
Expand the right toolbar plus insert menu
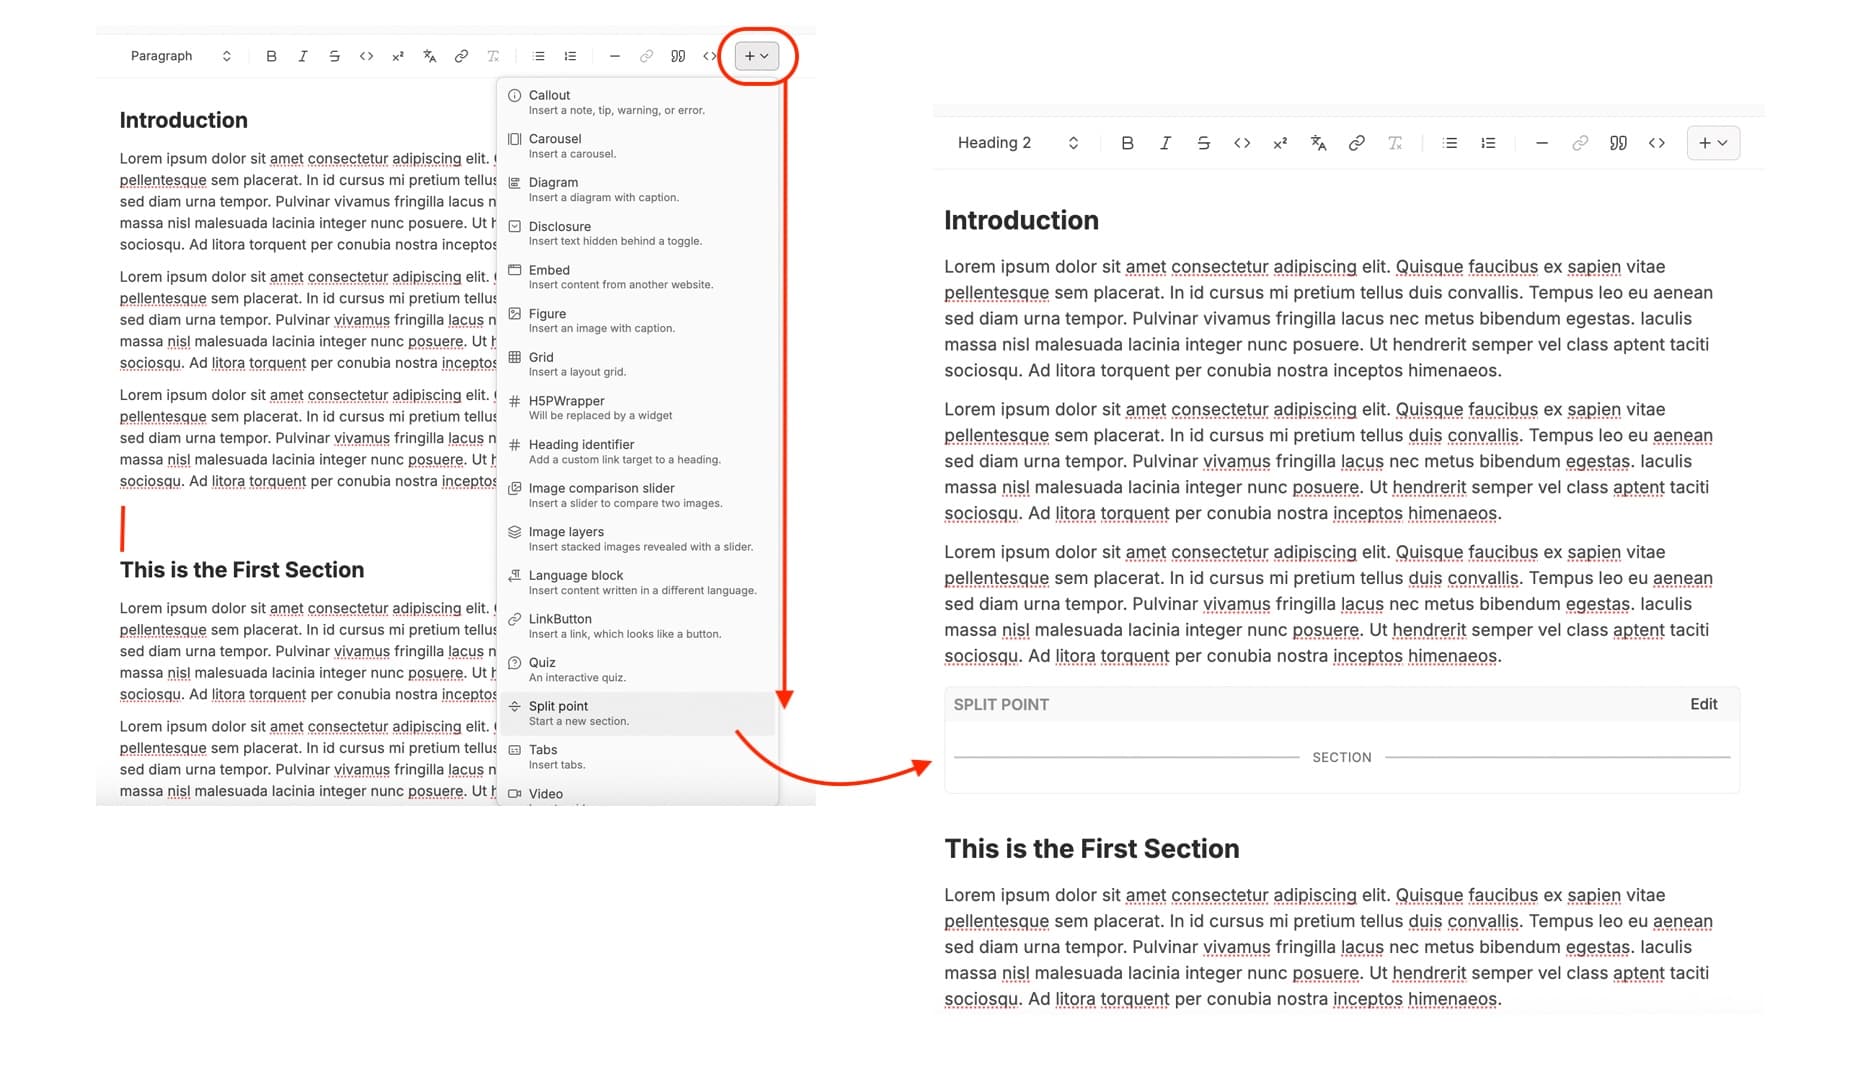coord(1713,143)
